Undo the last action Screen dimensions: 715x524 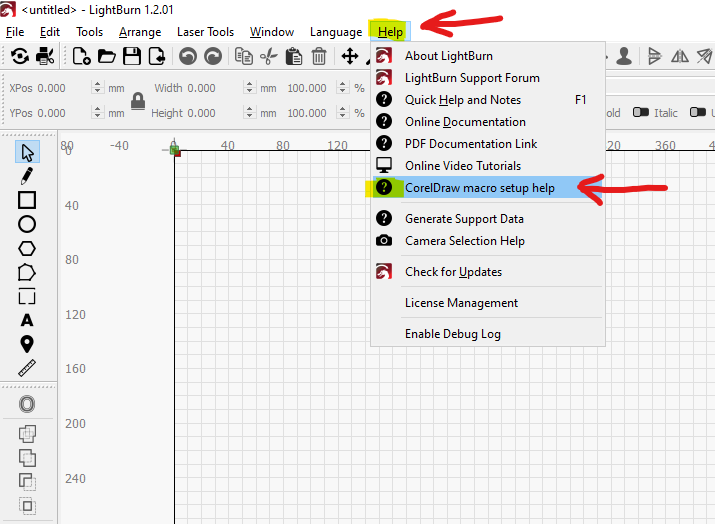[x=188, y=57]
